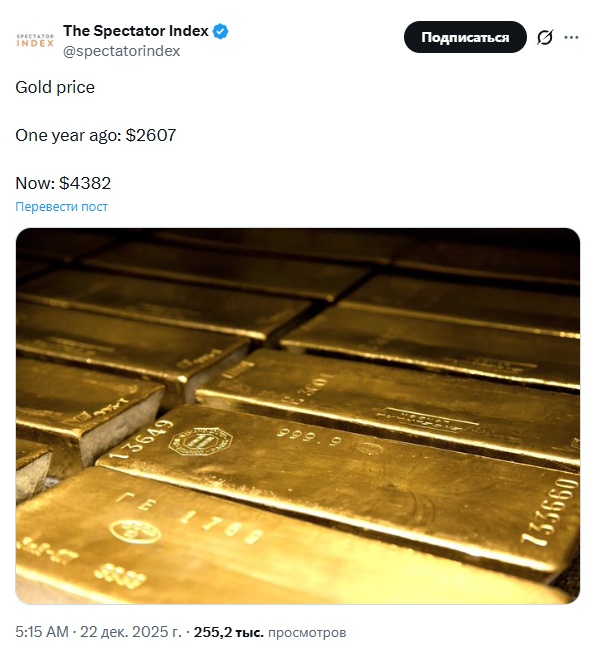Open the Grok slashed-circle icon
Image resolution: width=592 pixels, height=657 pixels.
(x=545, y=37)
